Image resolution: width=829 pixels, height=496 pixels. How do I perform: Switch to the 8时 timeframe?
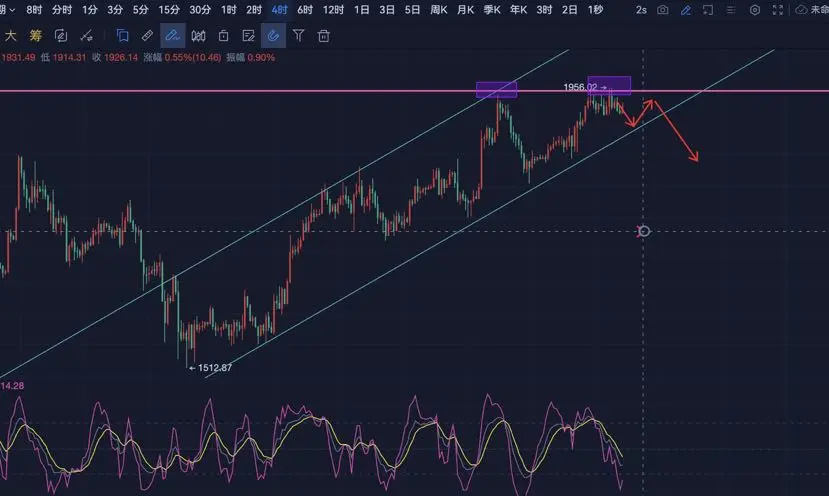coord(34,10)
